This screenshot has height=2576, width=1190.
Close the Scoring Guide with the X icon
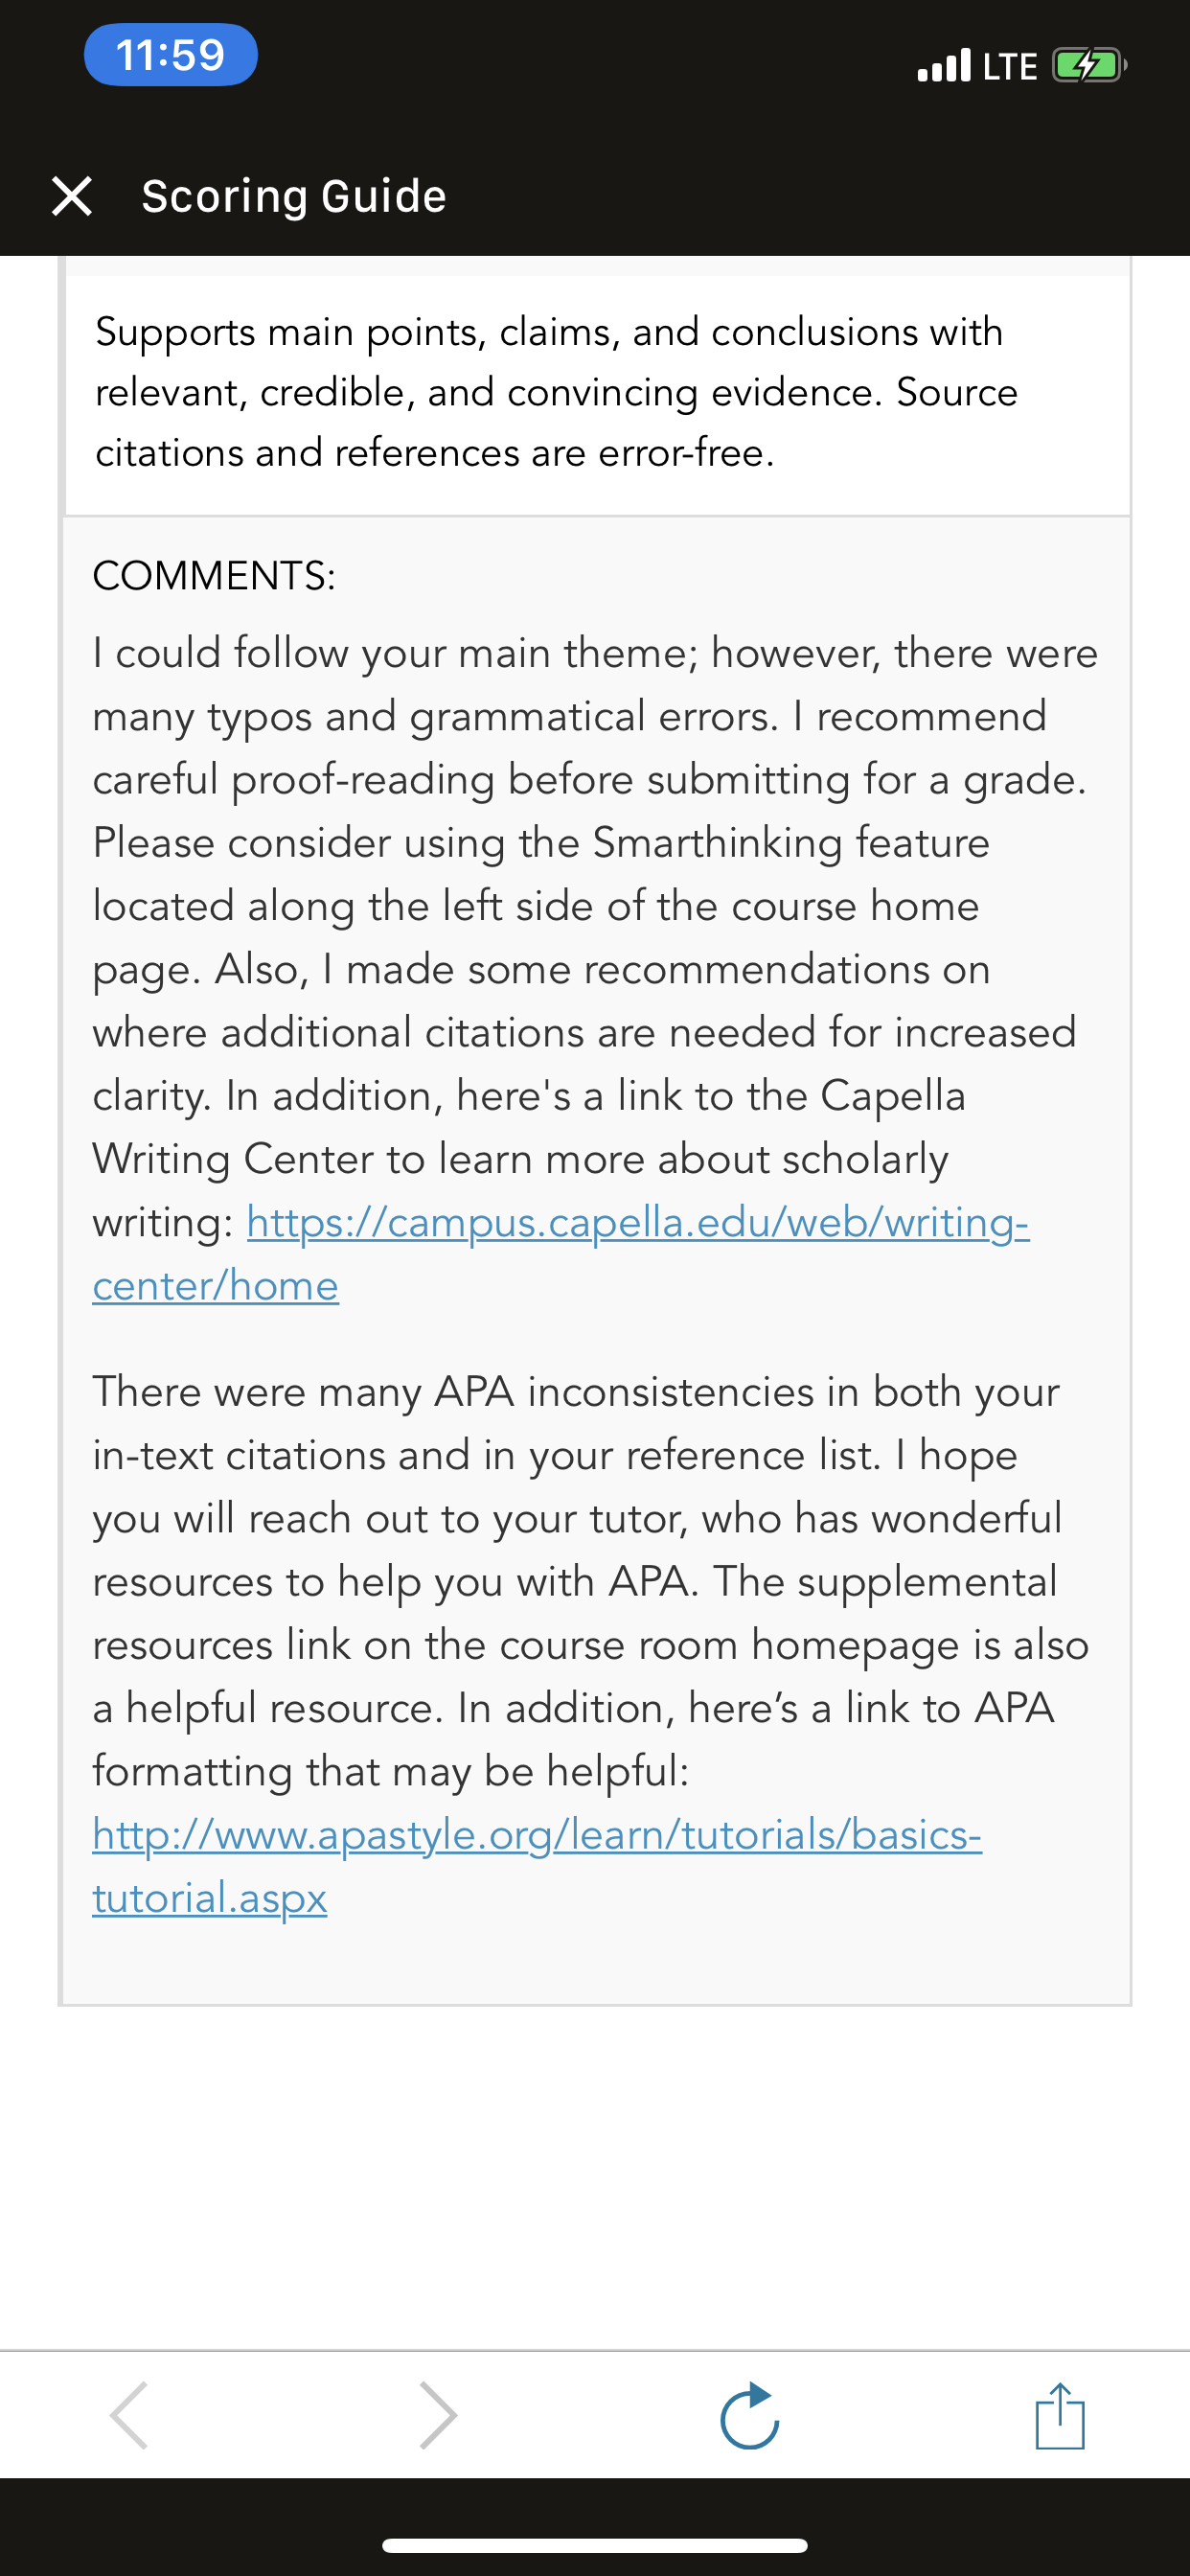(x=72, y=196)
